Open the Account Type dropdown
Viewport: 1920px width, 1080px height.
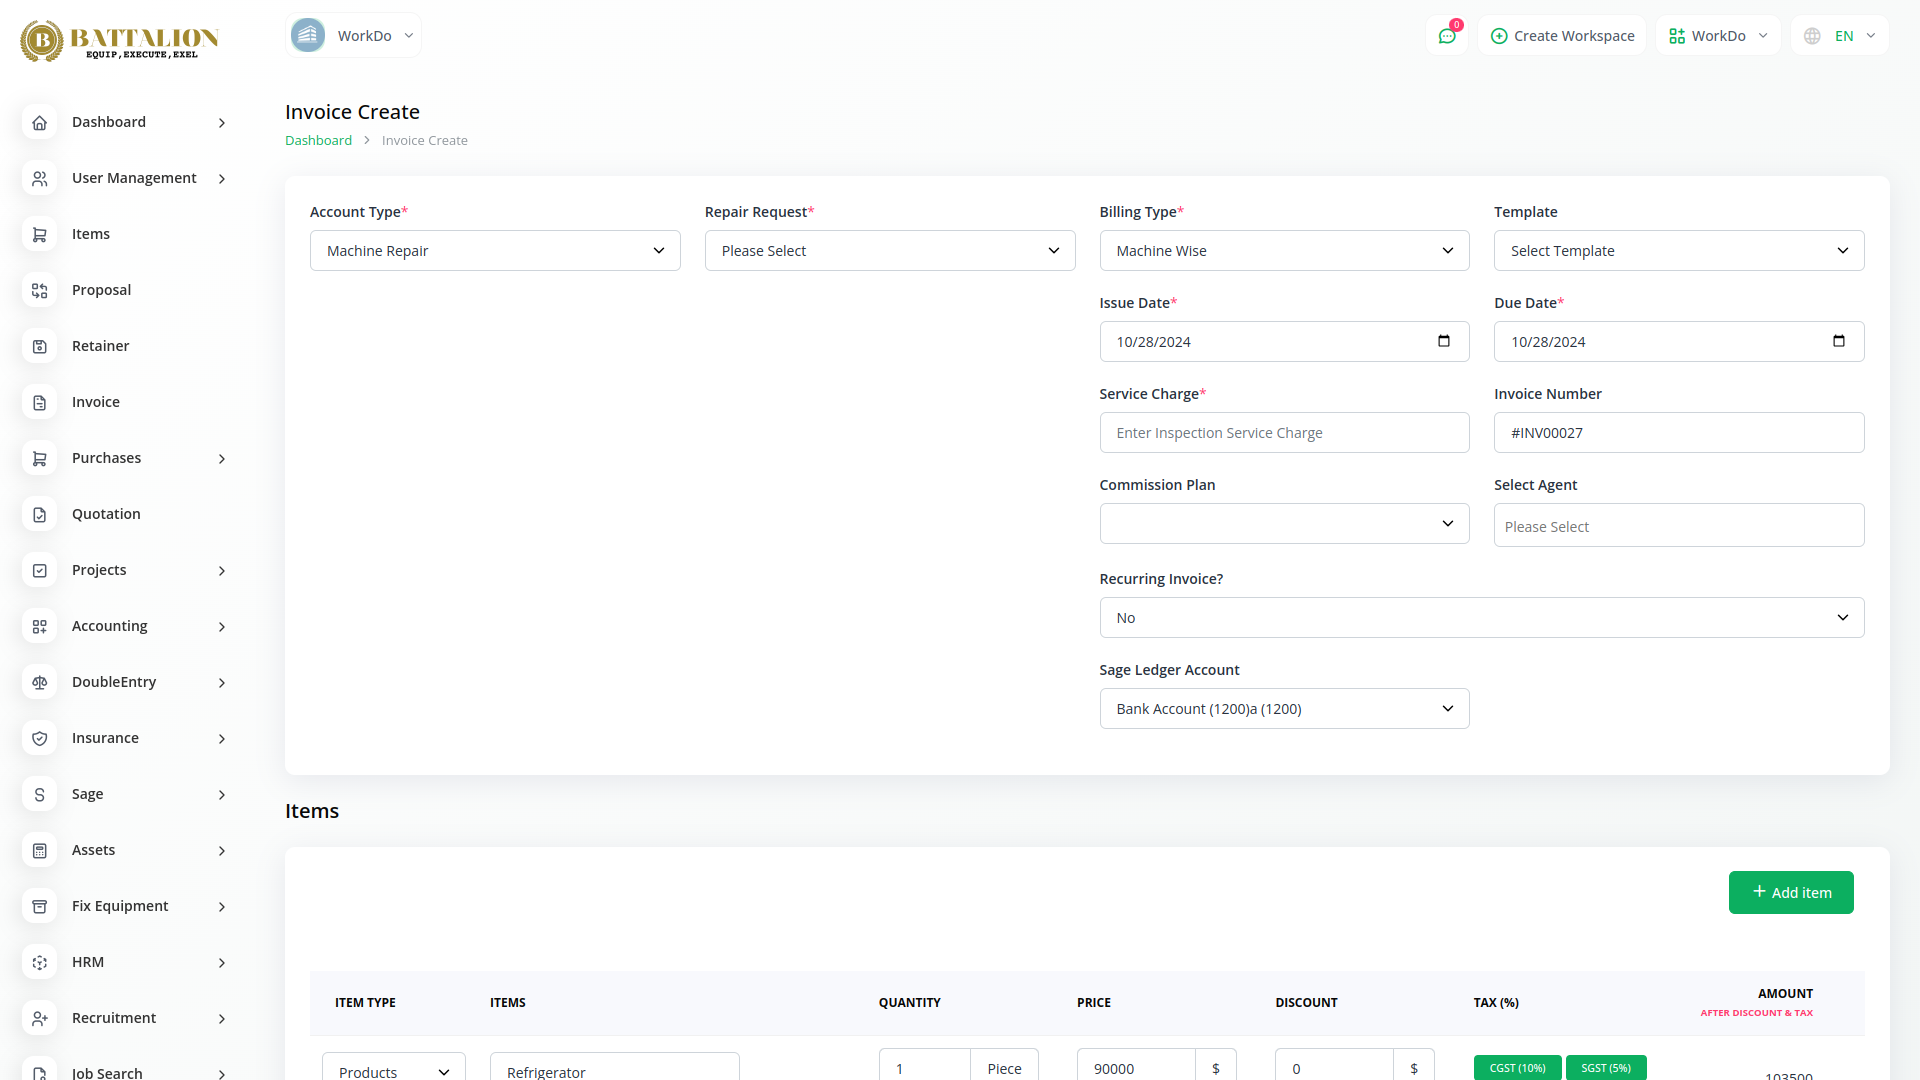(495, 251)
